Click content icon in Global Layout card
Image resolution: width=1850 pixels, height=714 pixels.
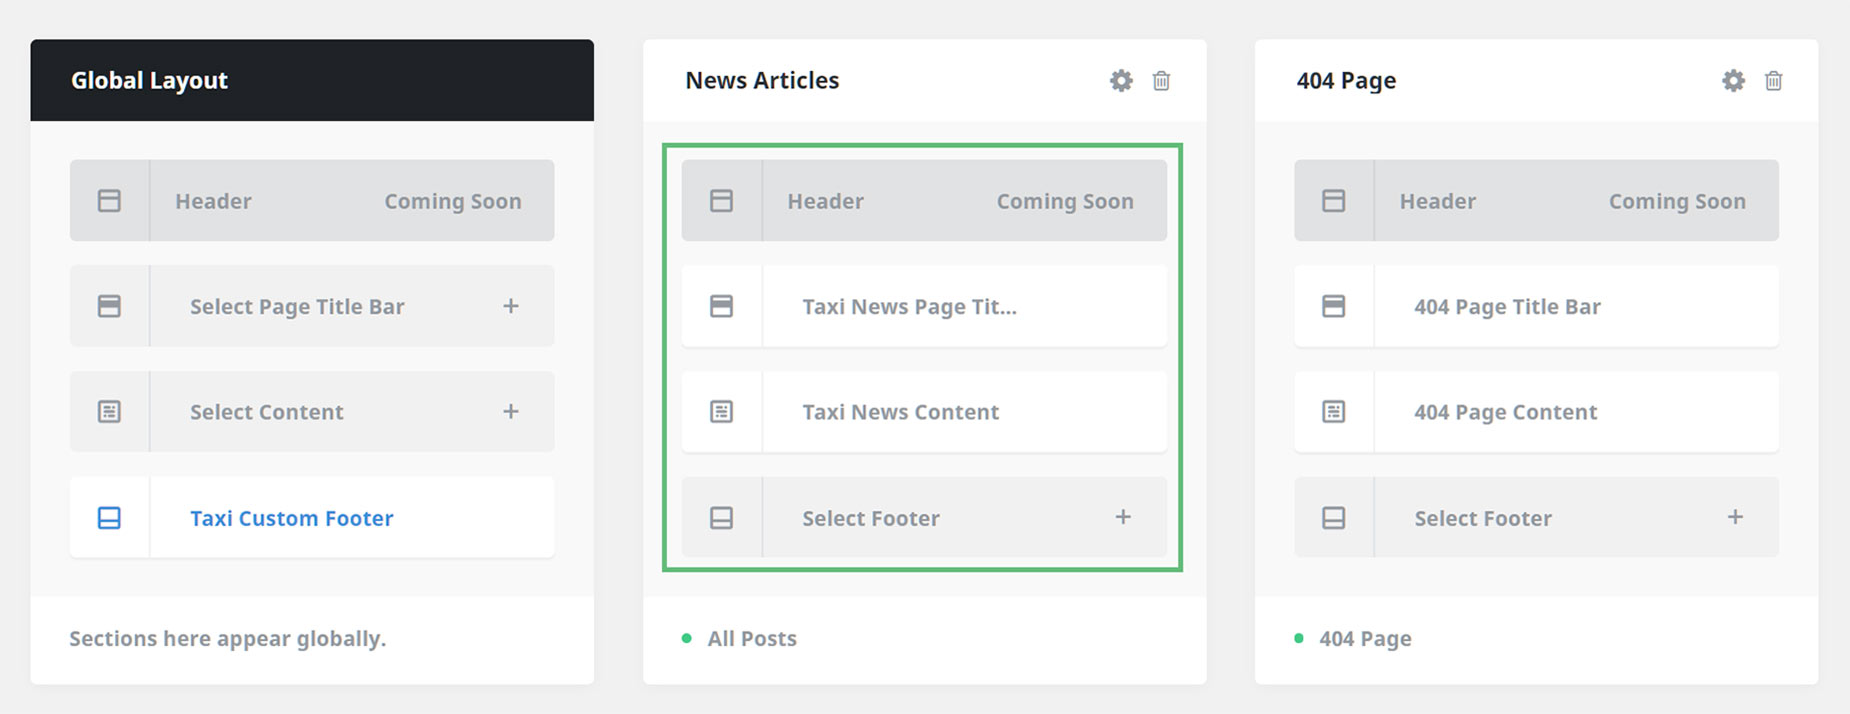(109, 412)
